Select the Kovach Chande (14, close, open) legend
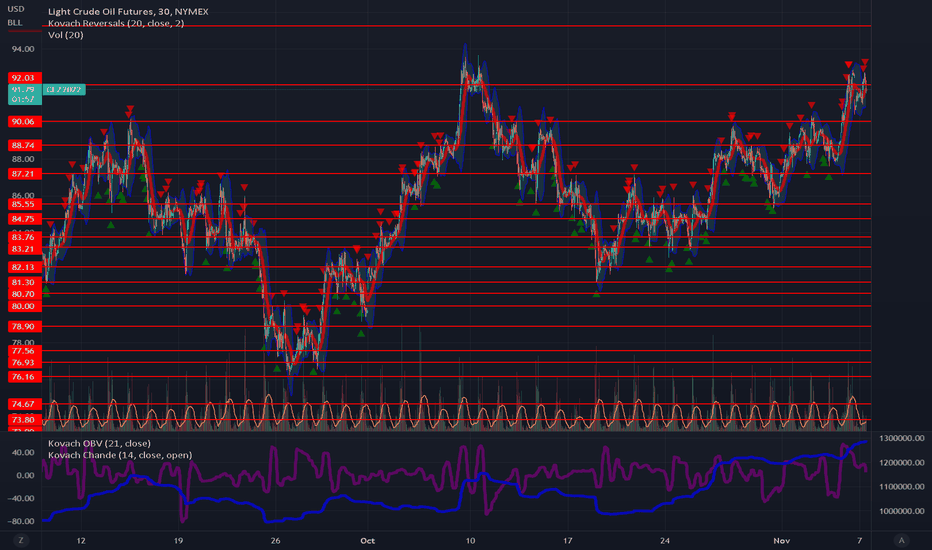 [120, 455]
